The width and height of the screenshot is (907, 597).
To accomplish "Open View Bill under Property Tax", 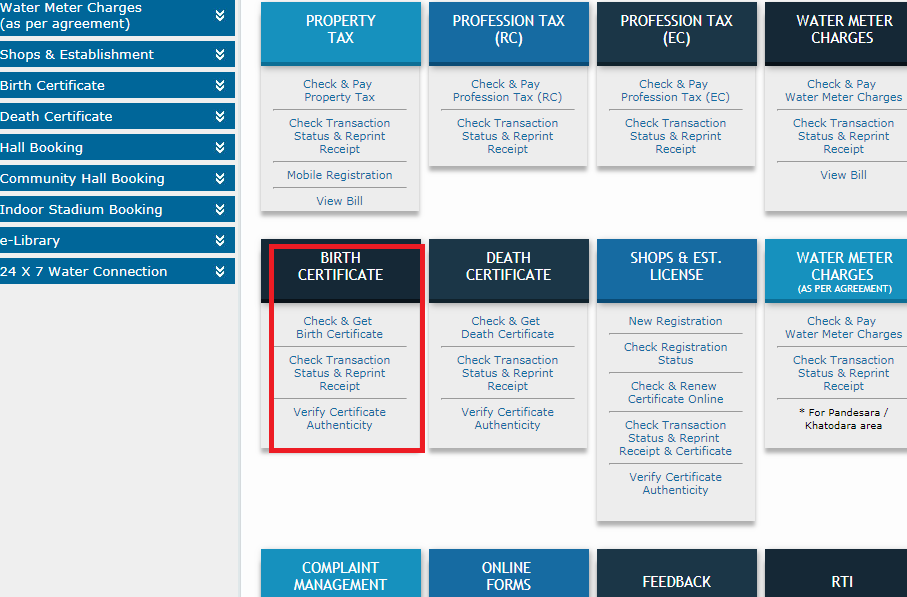I will tap(340, 201).
